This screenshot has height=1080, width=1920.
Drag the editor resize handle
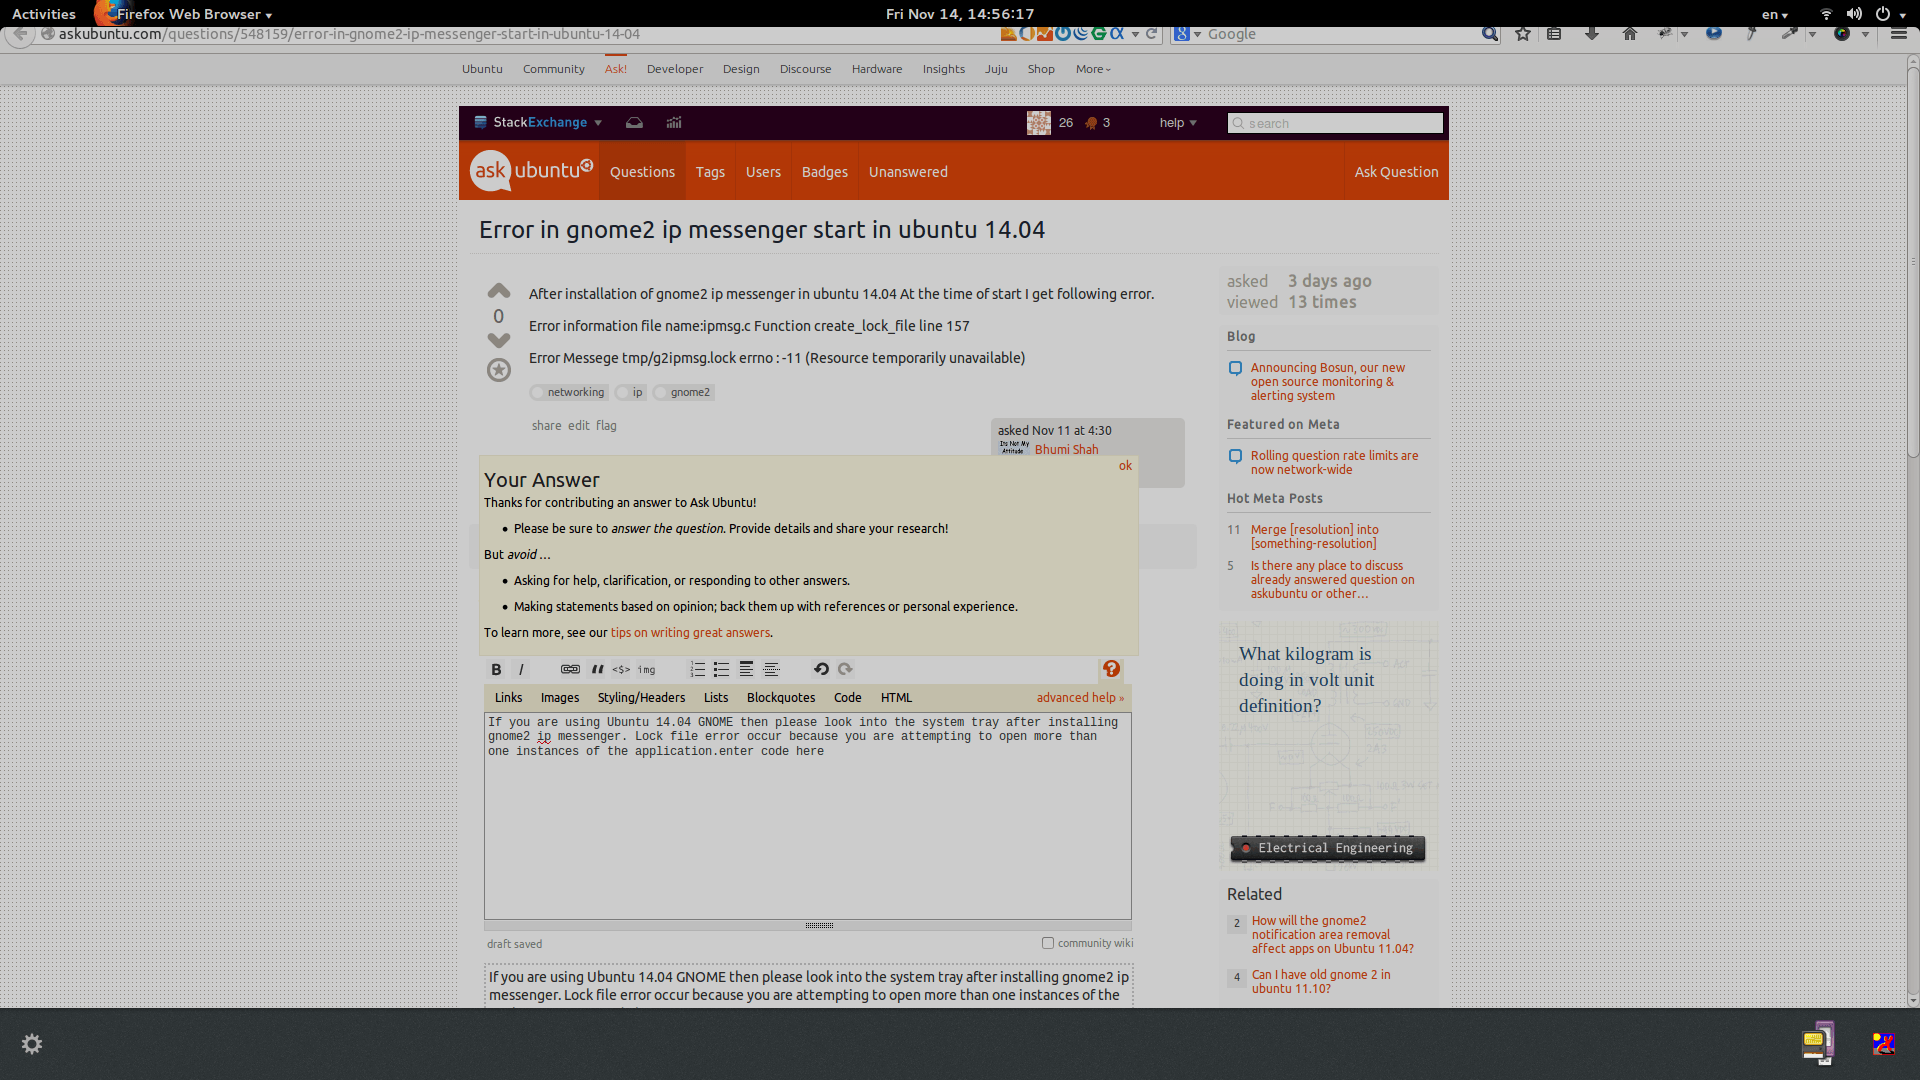(819, 924)
